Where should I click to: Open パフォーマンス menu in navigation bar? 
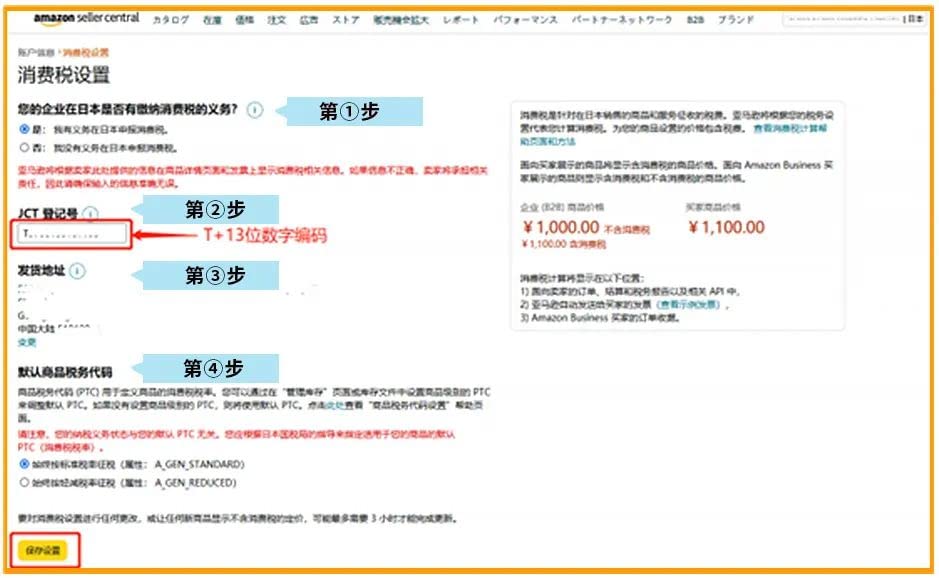(x=526, y=20)
